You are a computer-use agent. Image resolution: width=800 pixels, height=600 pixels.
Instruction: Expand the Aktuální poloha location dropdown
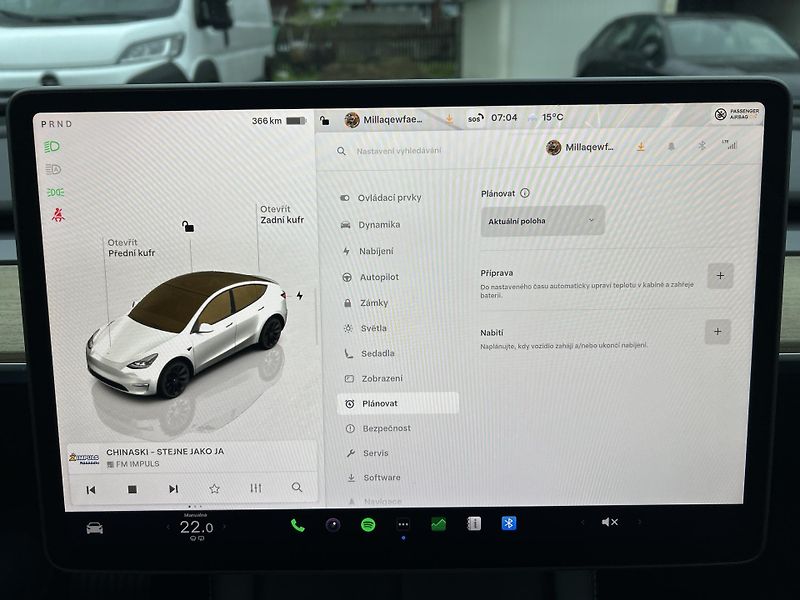(543, 221)
